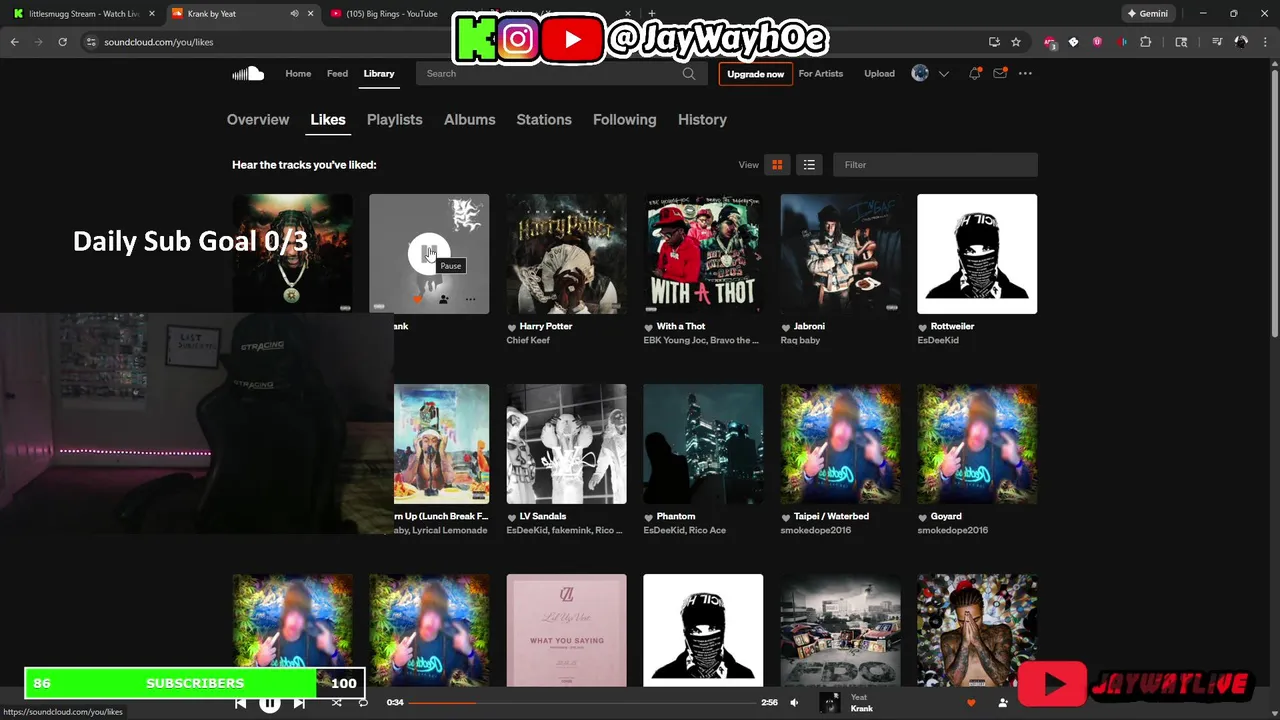Mute the Krank by Yeat tab audio icon
This screenshot has width=1280, height=720.
[x=294, y=14]
